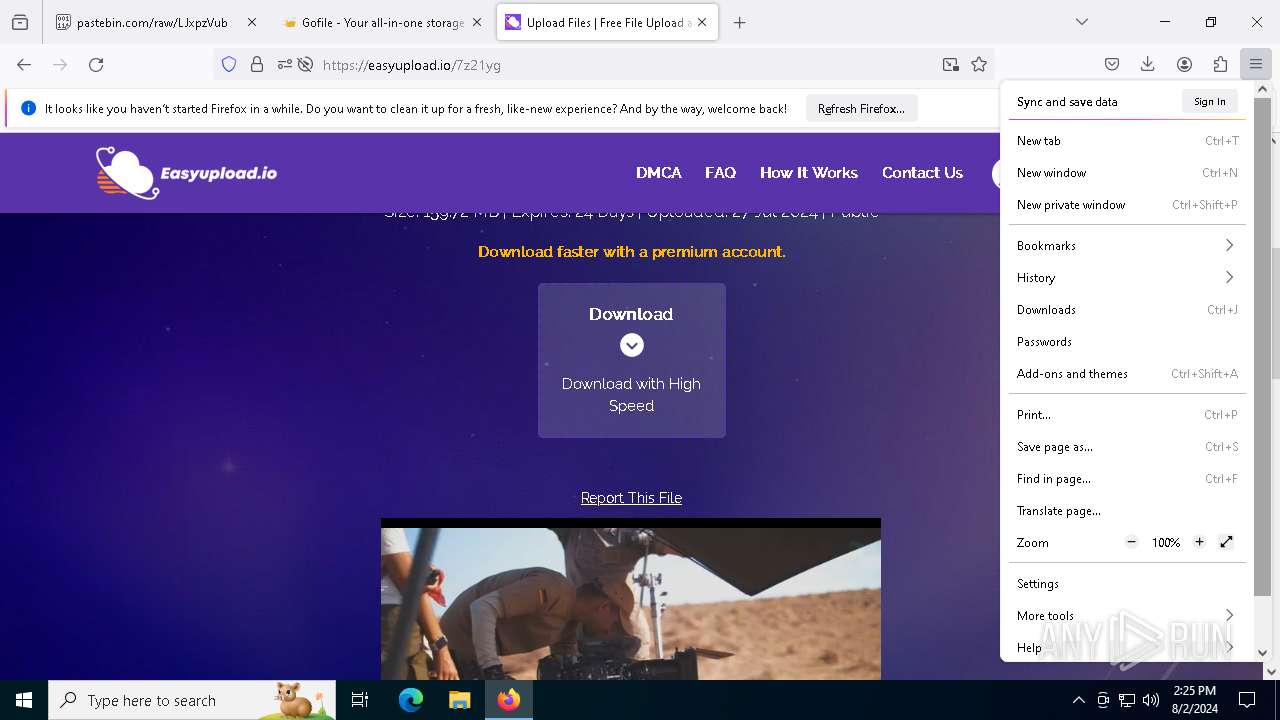Click Refresh Firefox button
Viewport: 1280px width, 720px height.
[x=861, y=108]
